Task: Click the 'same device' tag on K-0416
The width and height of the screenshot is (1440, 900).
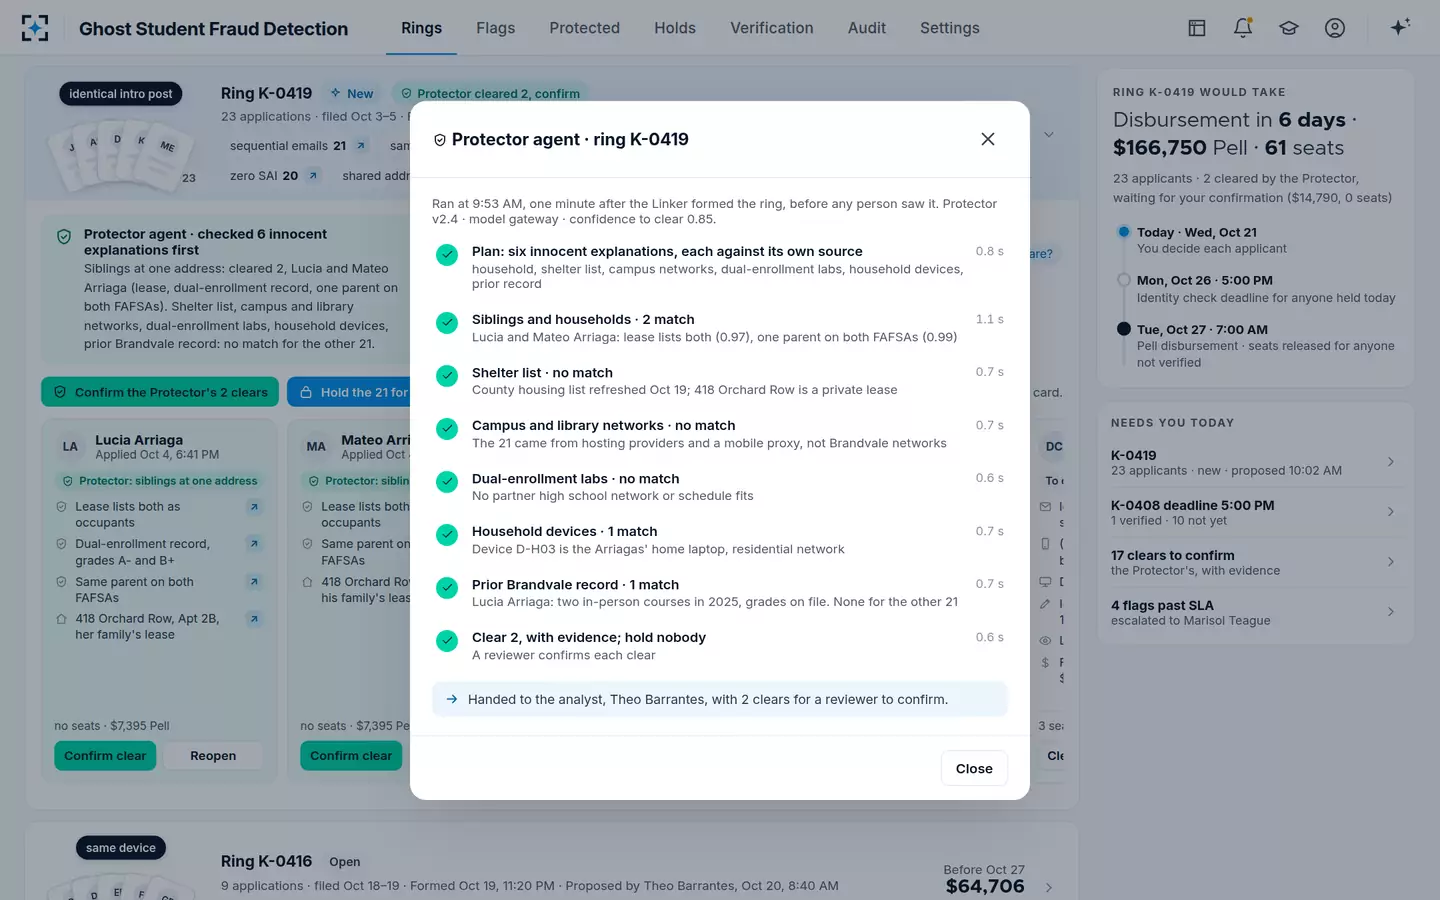Action: 121,848
